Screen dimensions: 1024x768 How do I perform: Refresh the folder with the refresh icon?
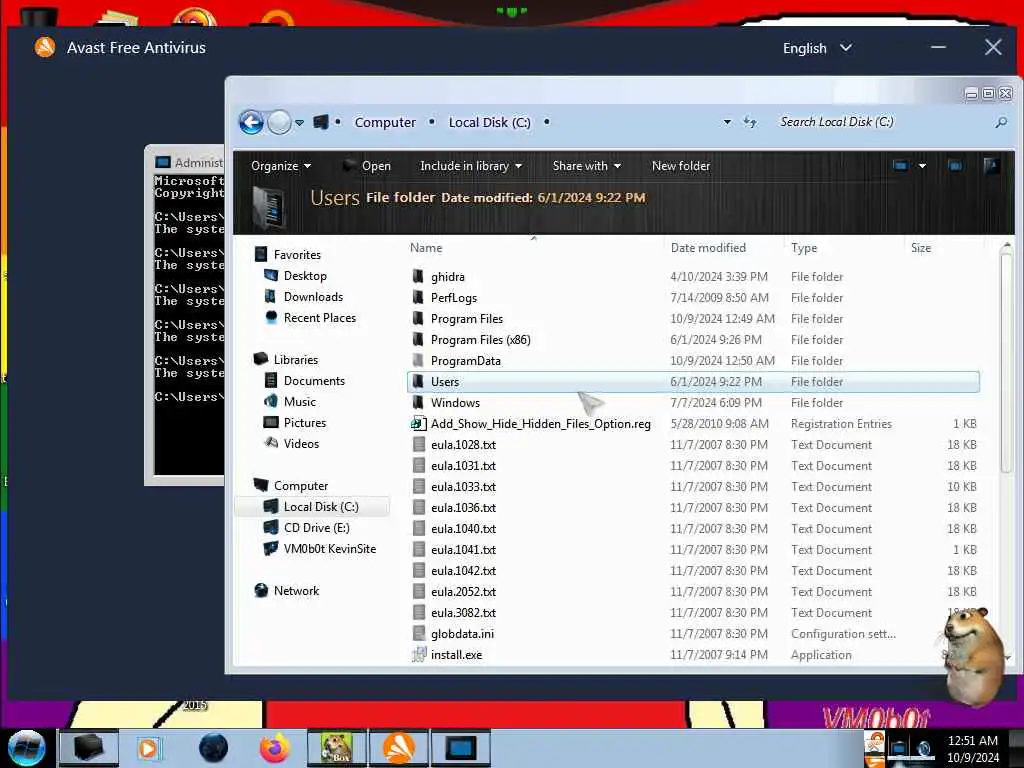tap(750, 122)
